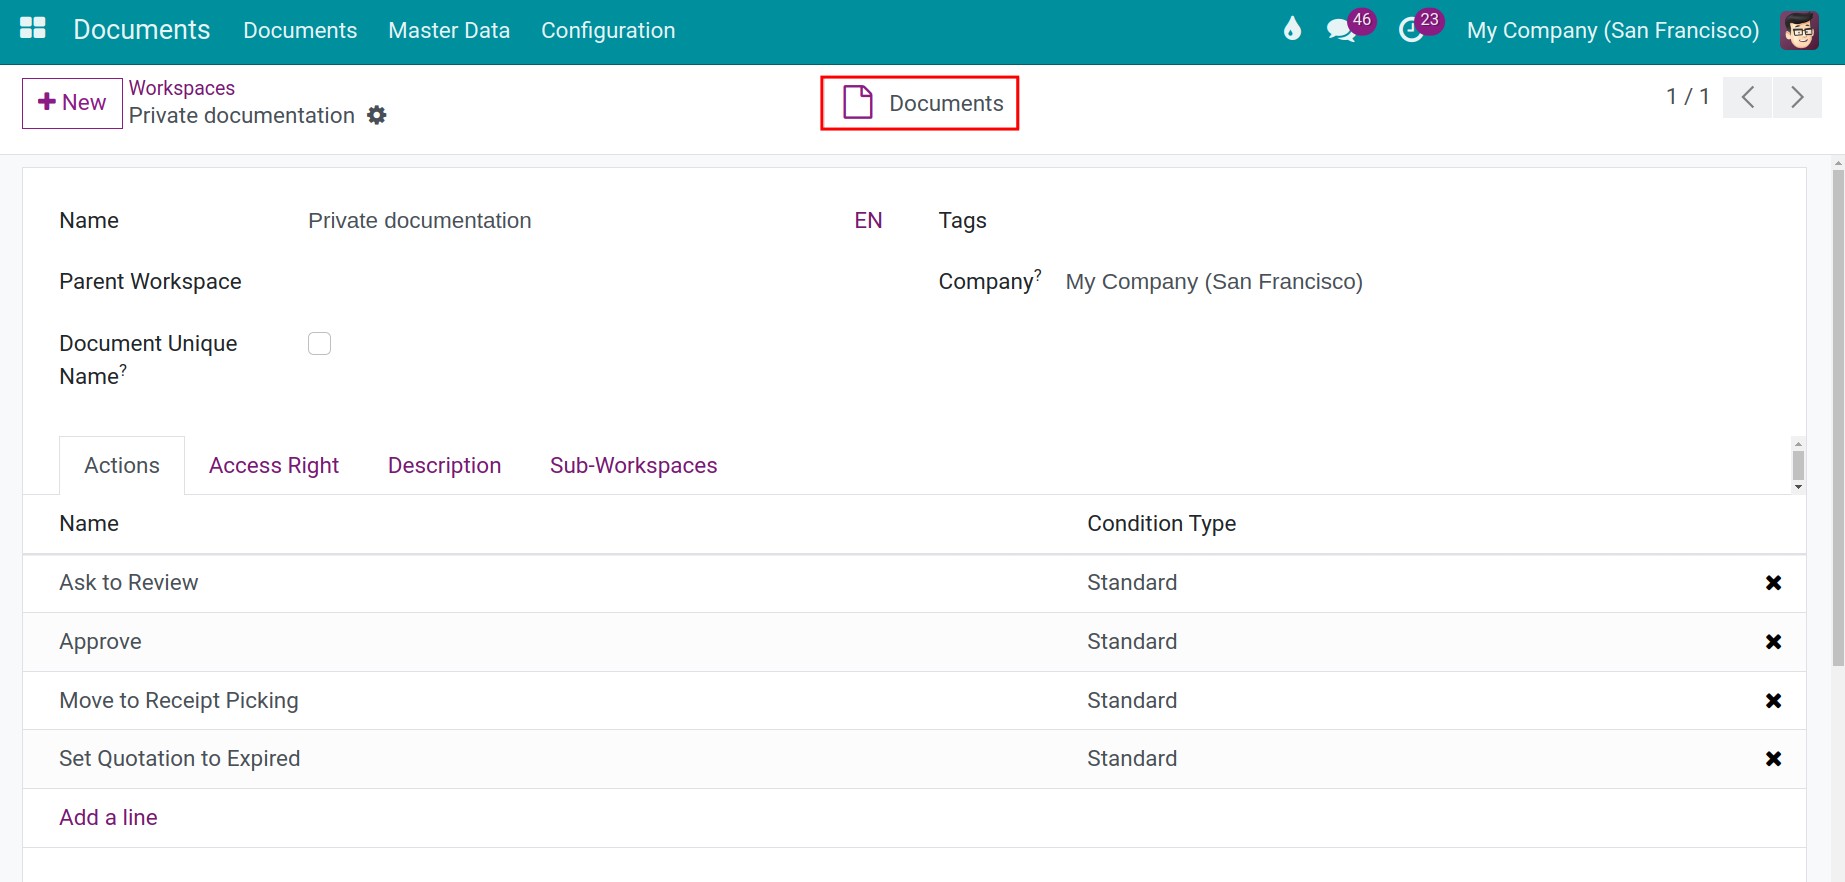Click Document Unique Name help question mark
The image size is (1845, 882).
(x=123, y=369)
